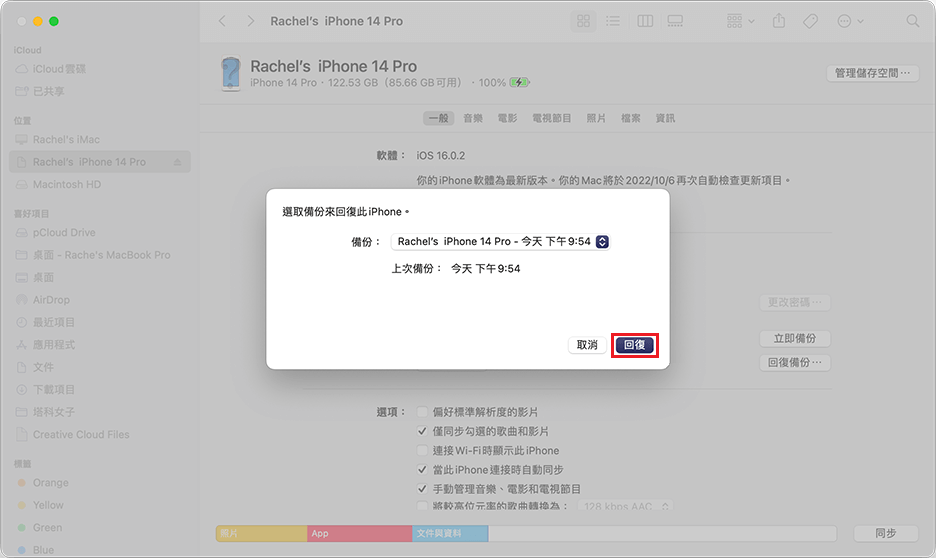Open the 備份 backup selection dropdown
This screenshot has width=936, height=558.
500,242
